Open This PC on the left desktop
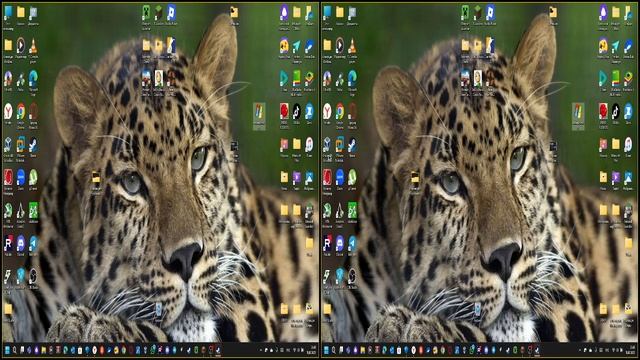The width and height of the screenshot is (640, 360). 8,13
